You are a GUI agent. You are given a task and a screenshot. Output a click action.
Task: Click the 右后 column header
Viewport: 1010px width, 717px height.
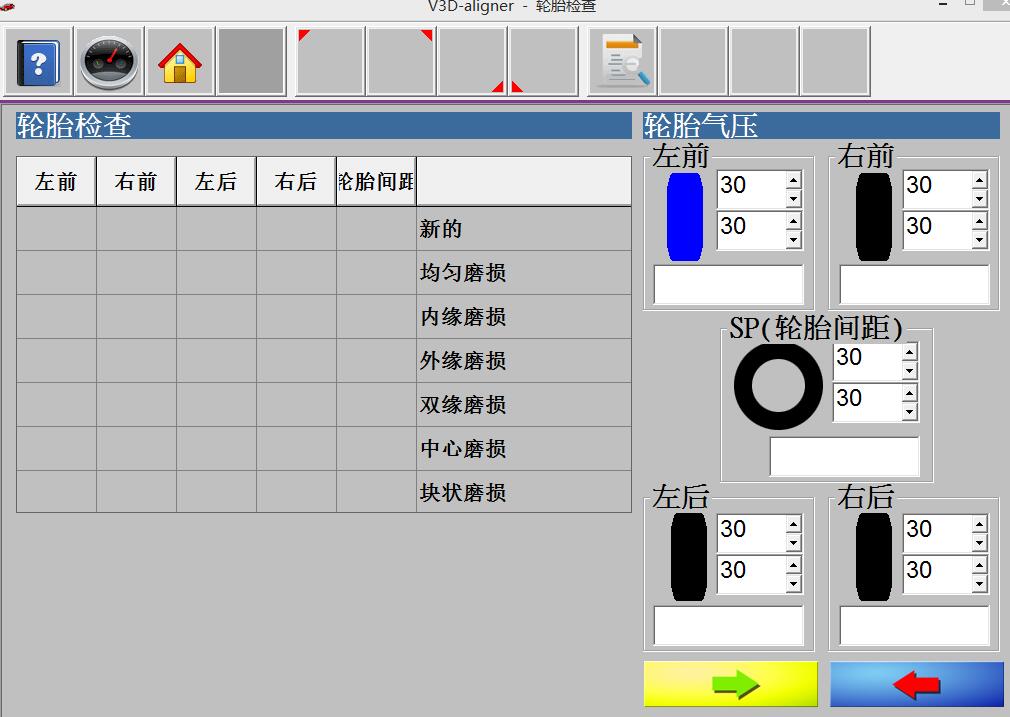(296, 181)
